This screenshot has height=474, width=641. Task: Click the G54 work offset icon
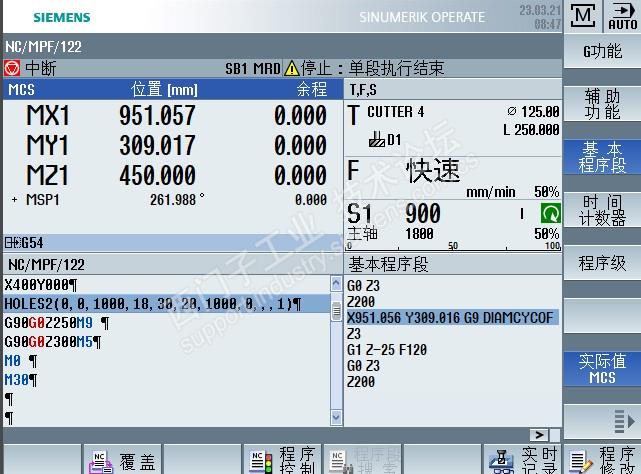coord(13,243)
